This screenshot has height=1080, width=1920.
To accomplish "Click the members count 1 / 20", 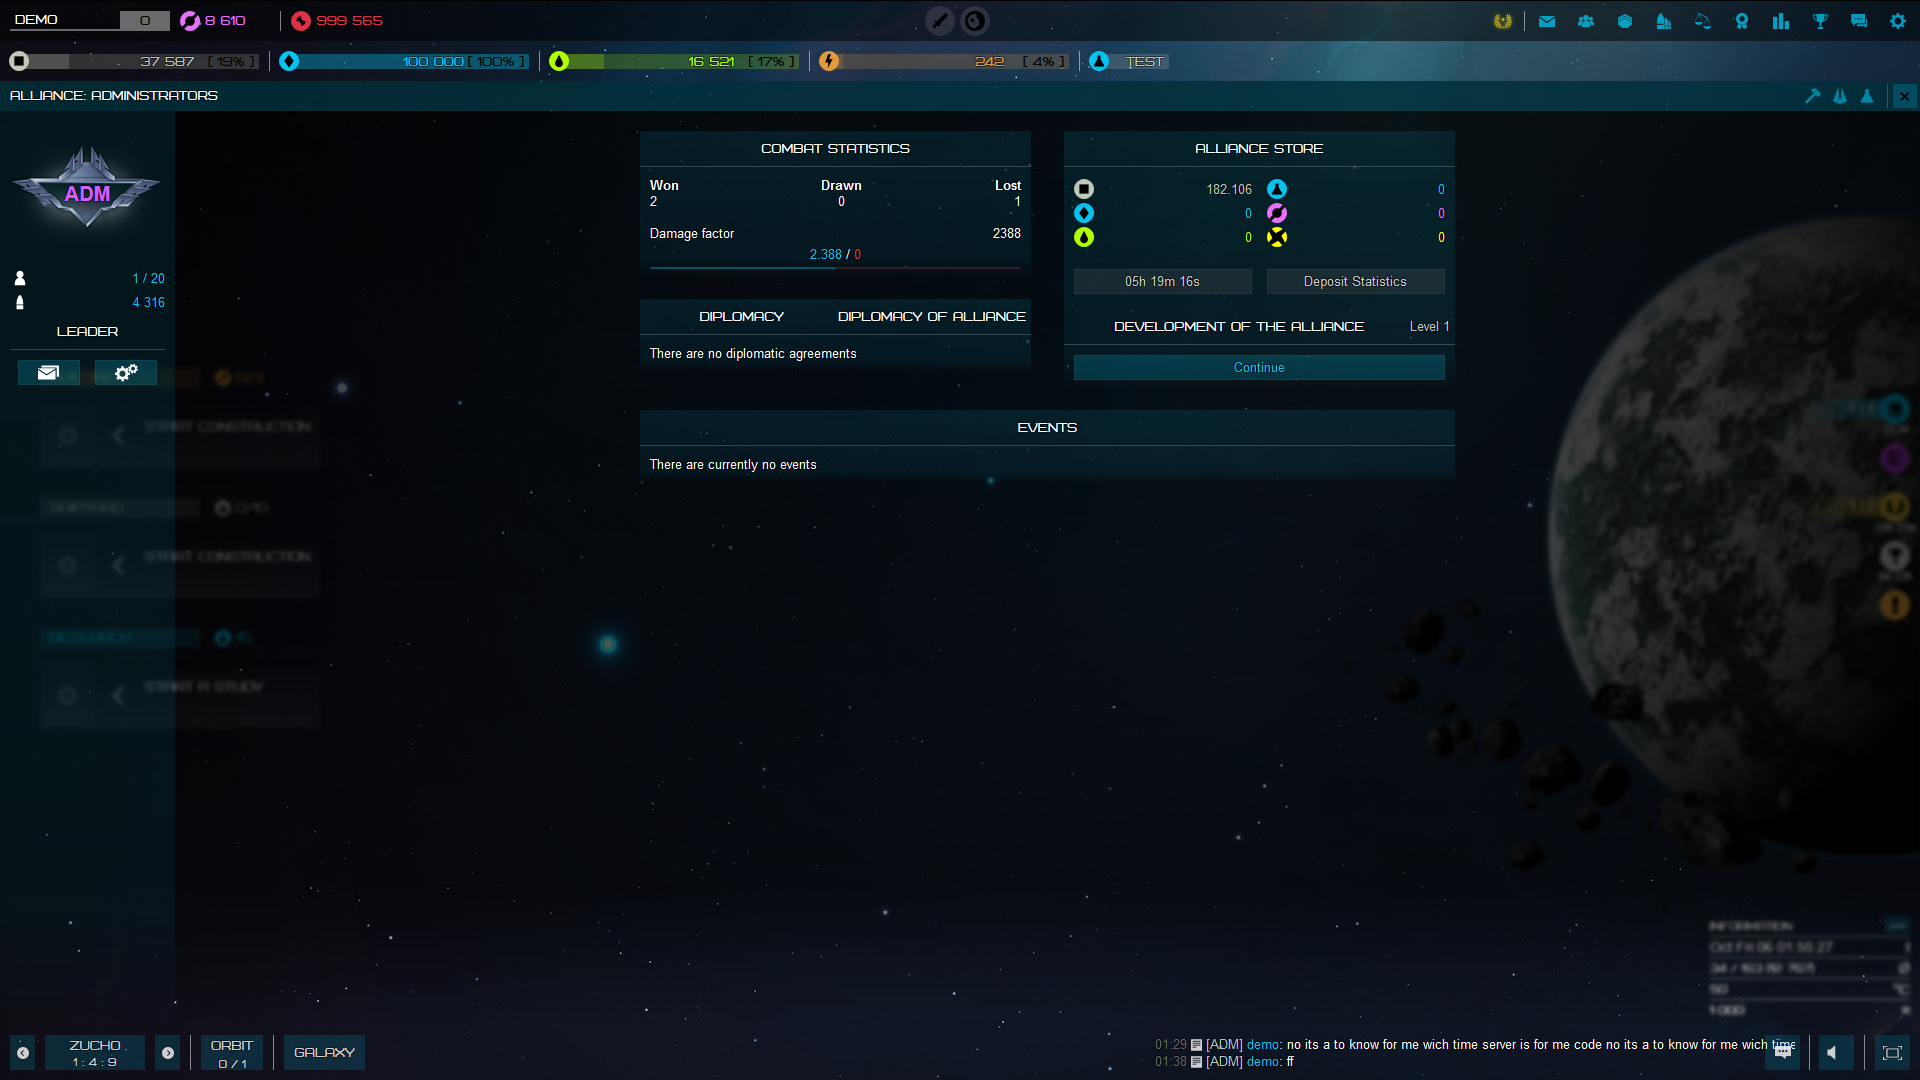I will (x=148, y=279).
